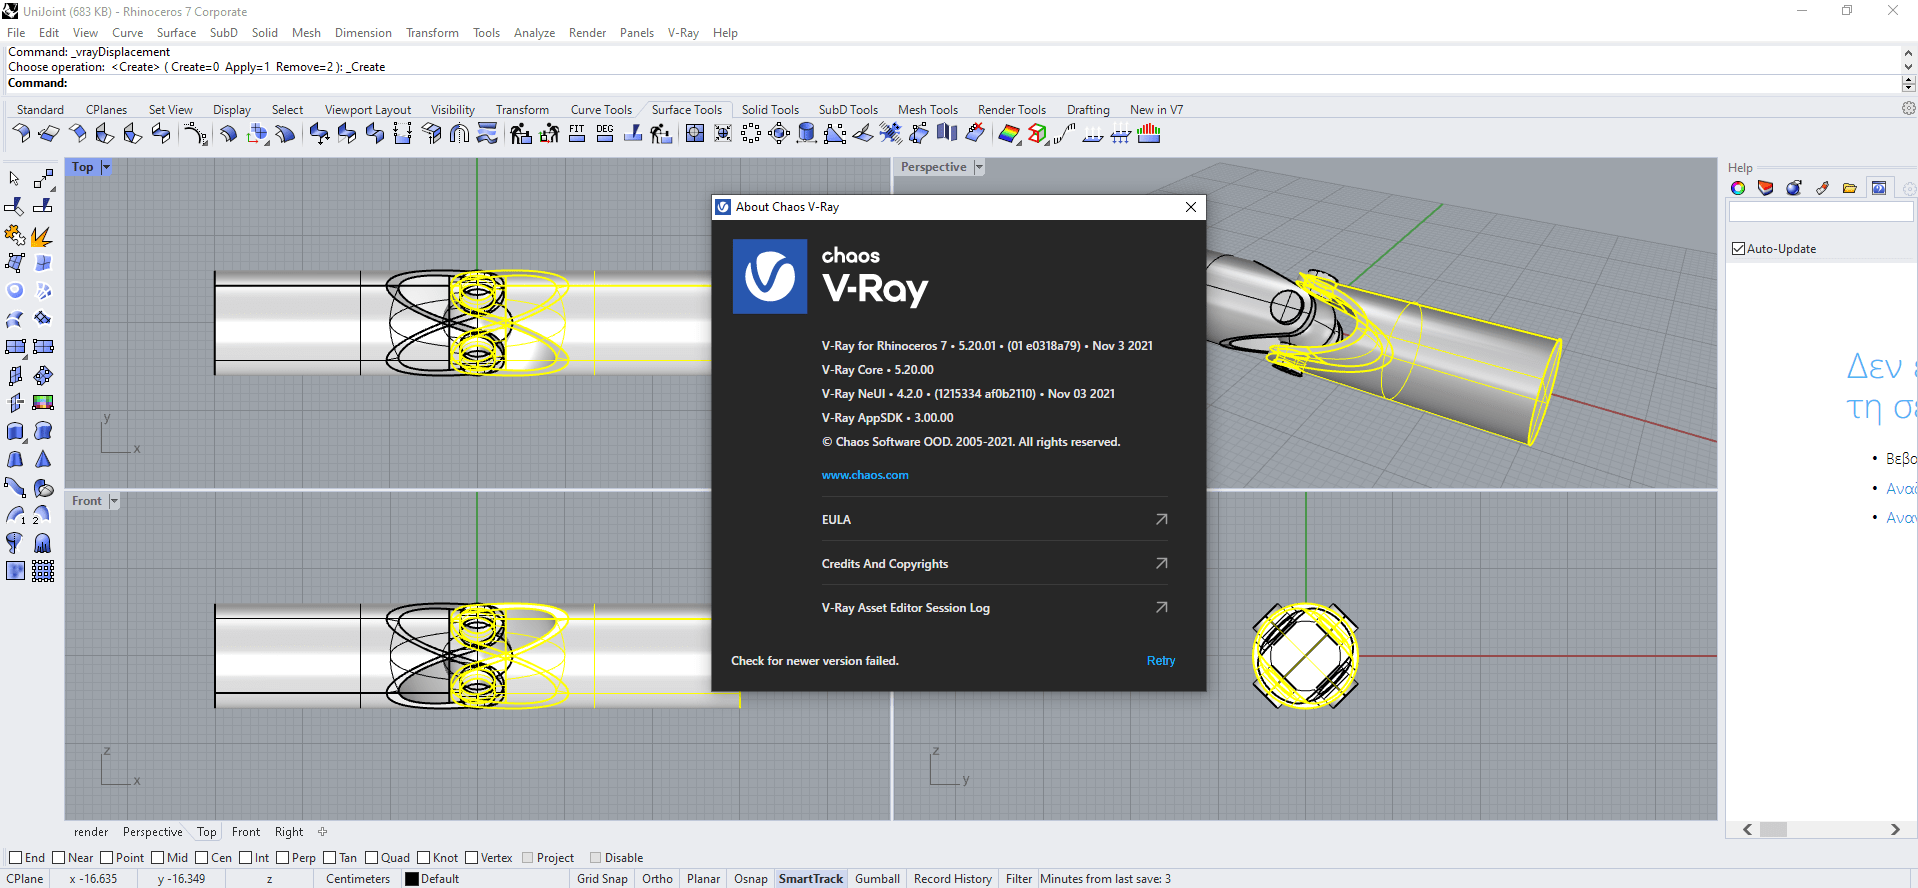Open the Analyze menu
The width and height of the screenshot is (1918, 888).
534,33
